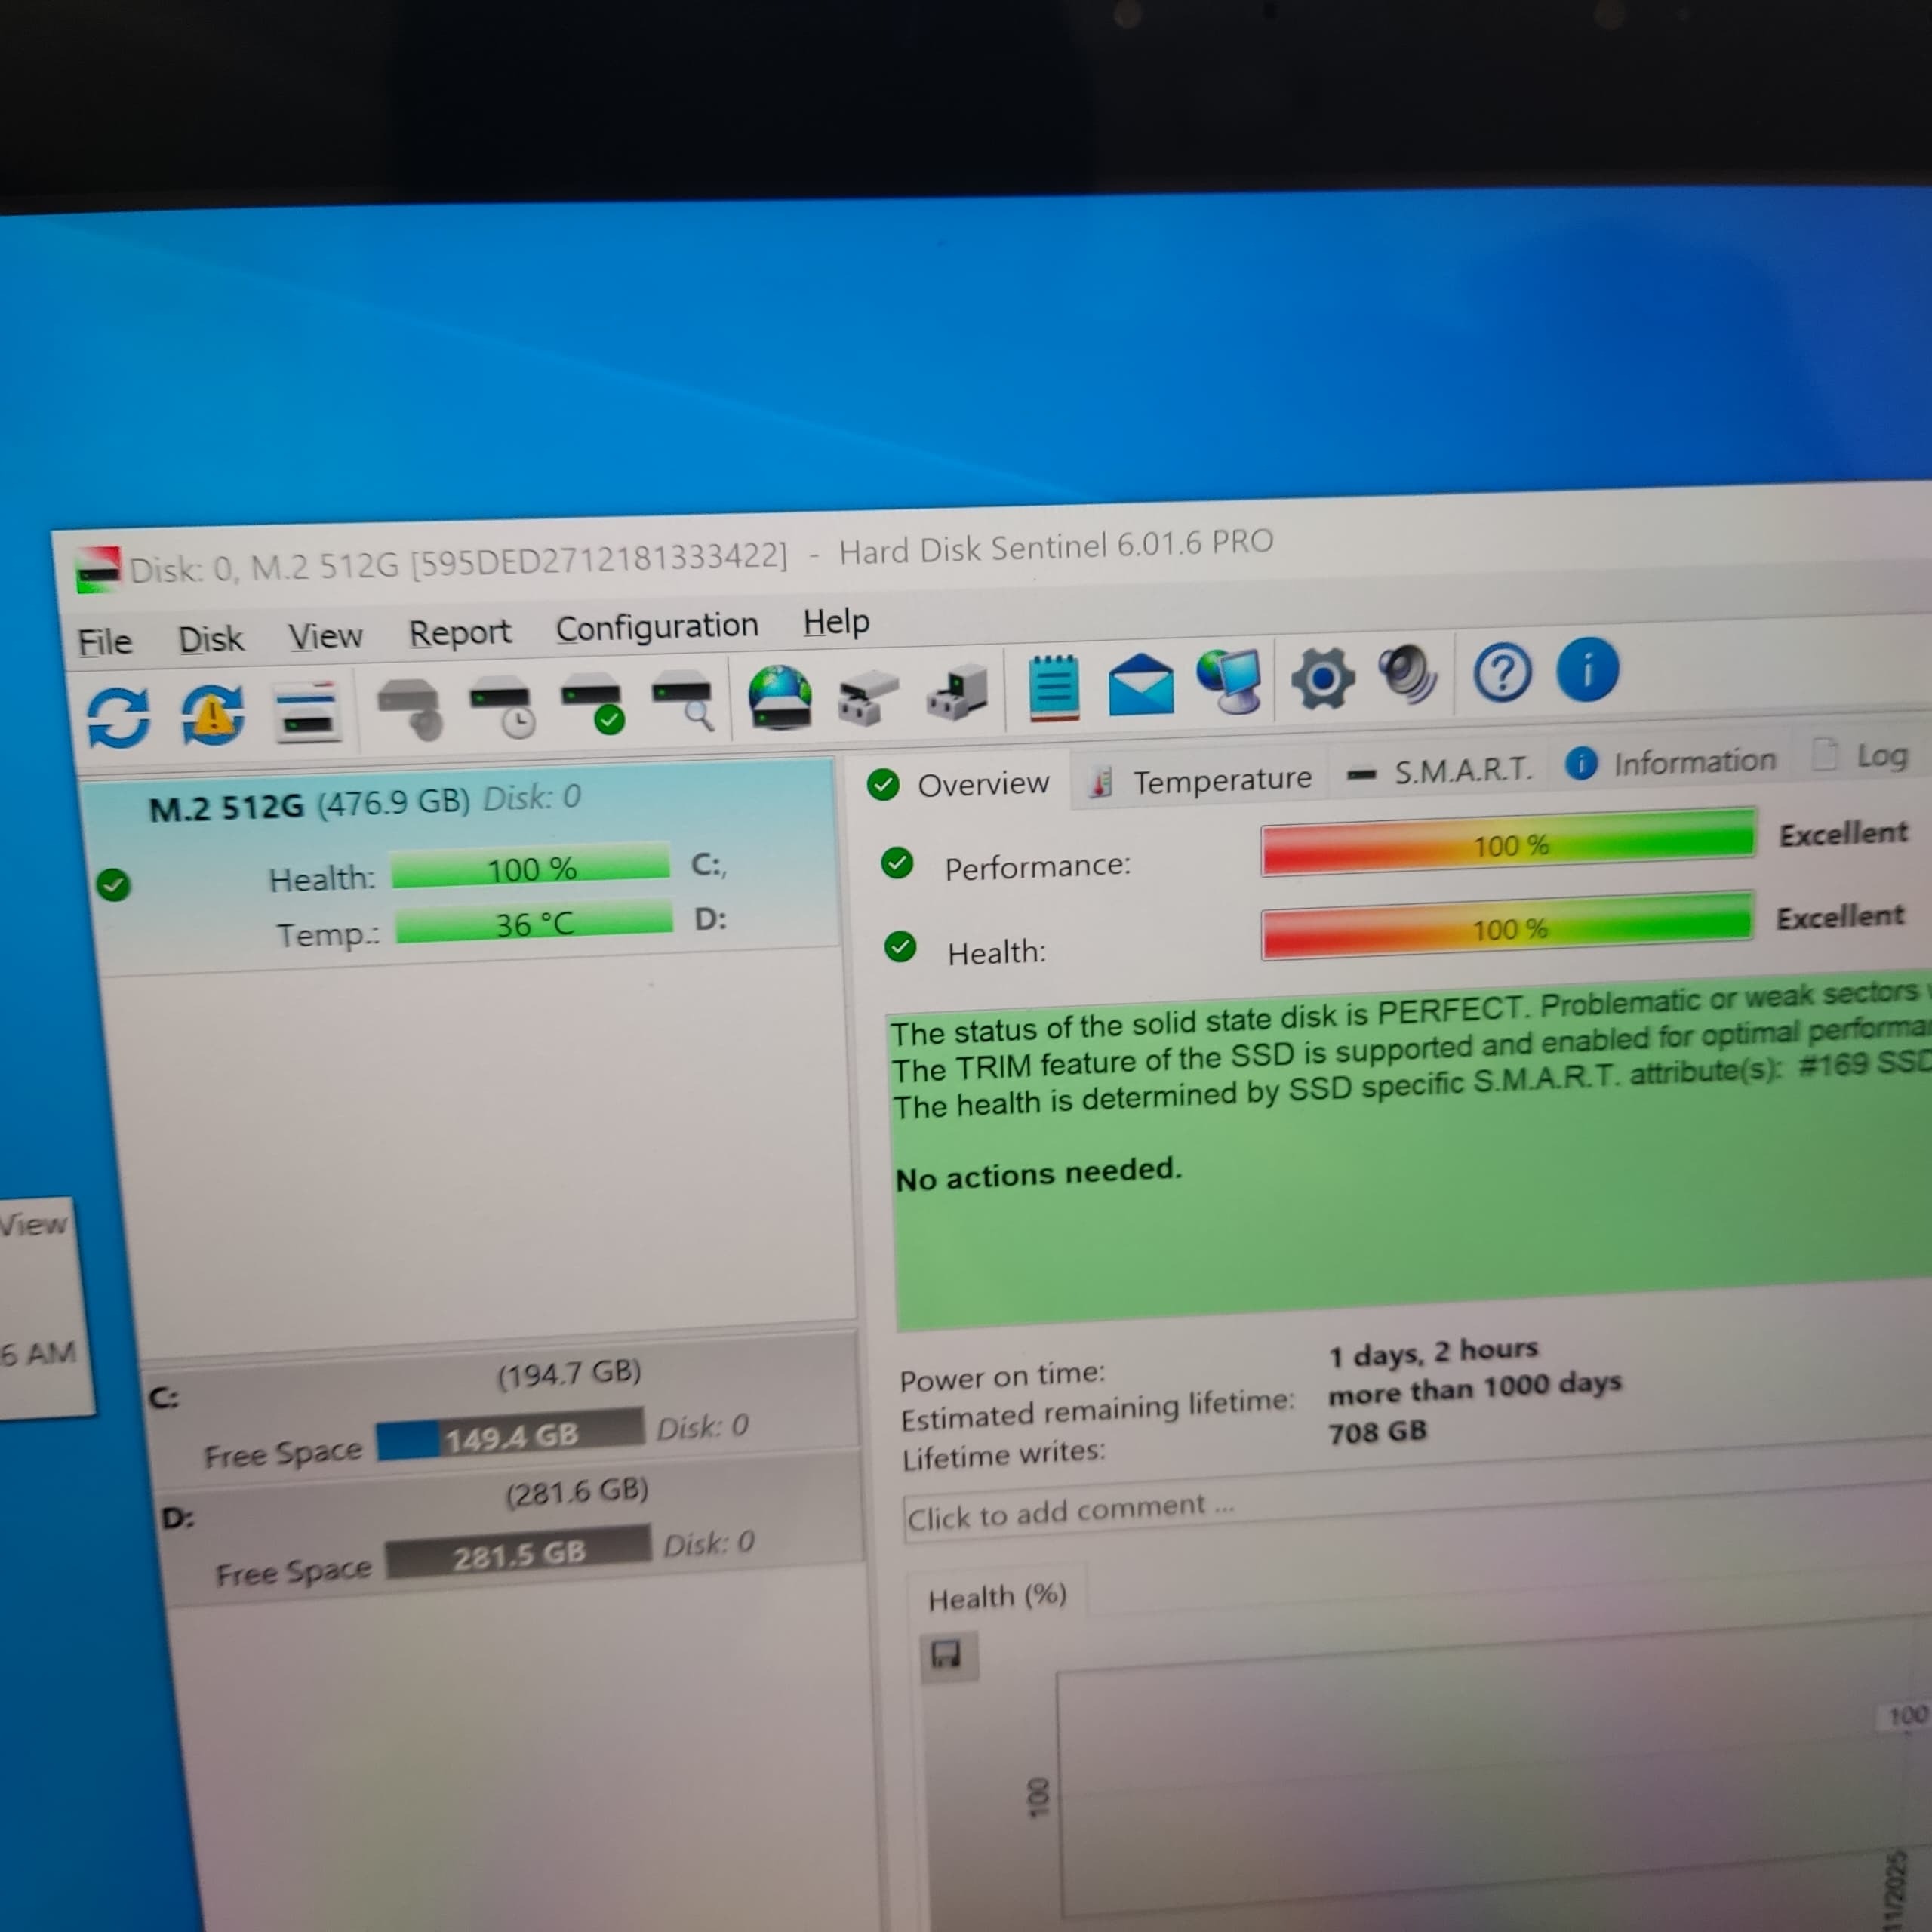Click the save icon under Health (%)
The height and width of the screenshot is (1932, 1932).
pyautogui.click(x=946, y=1654)
